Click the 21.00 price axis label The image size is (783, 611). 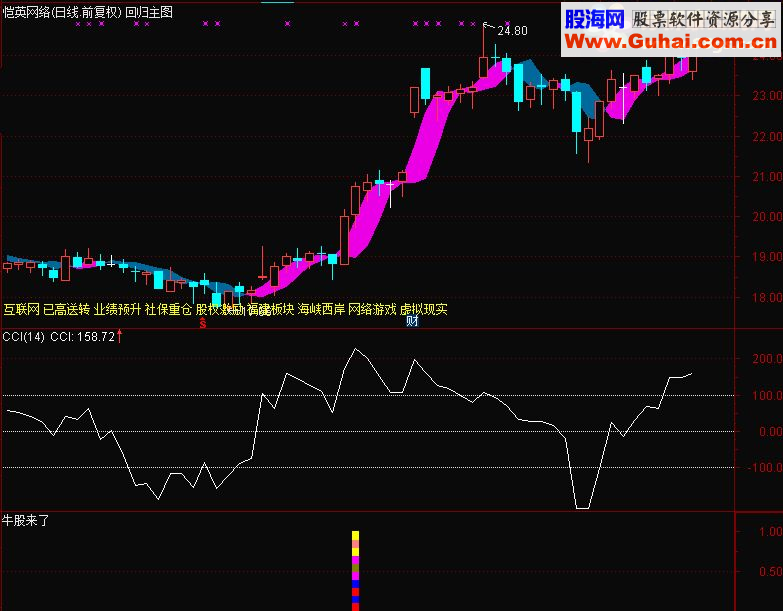click(767, 177)
